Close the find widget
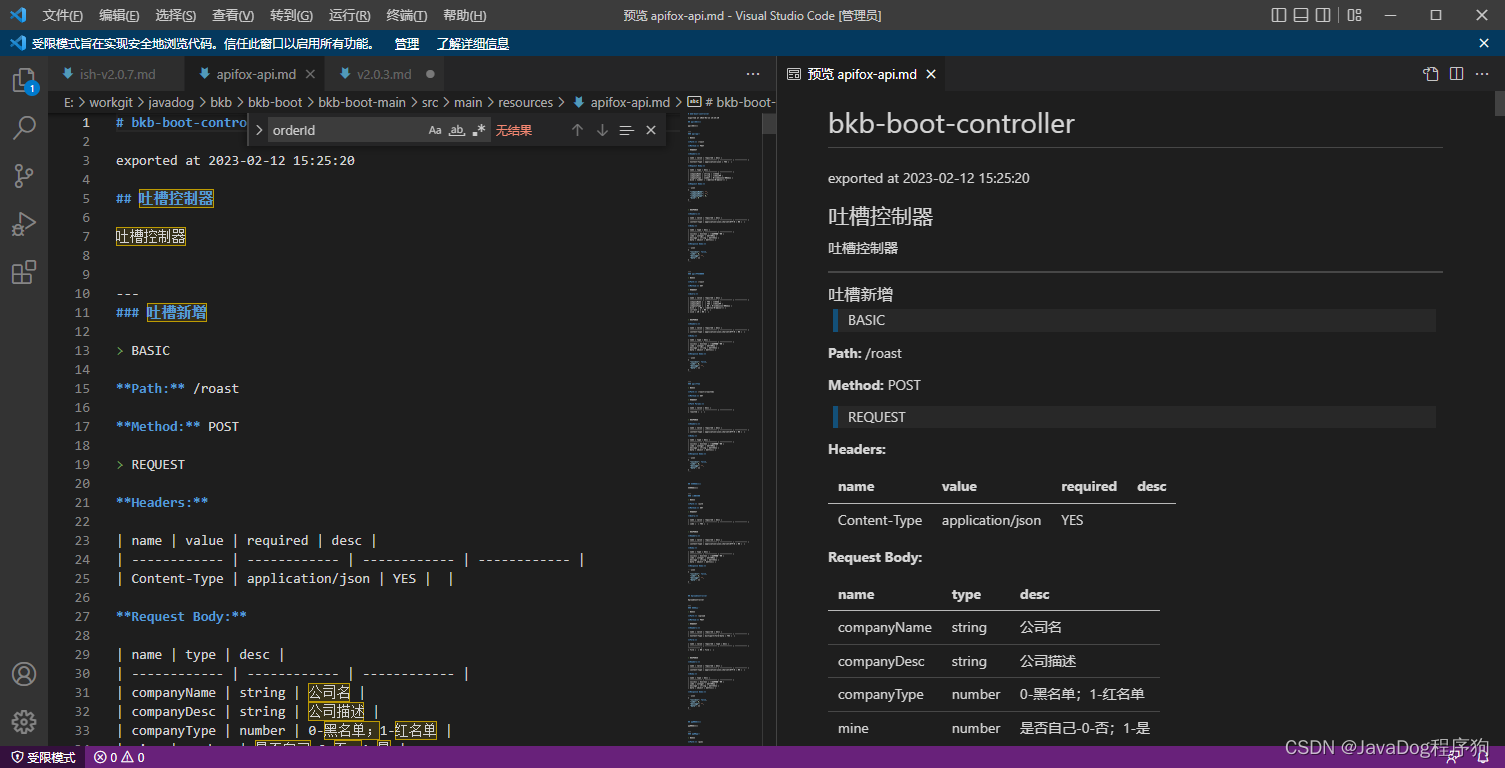The width and height of the screenshot is (1505, 768). tap(651, 130)
